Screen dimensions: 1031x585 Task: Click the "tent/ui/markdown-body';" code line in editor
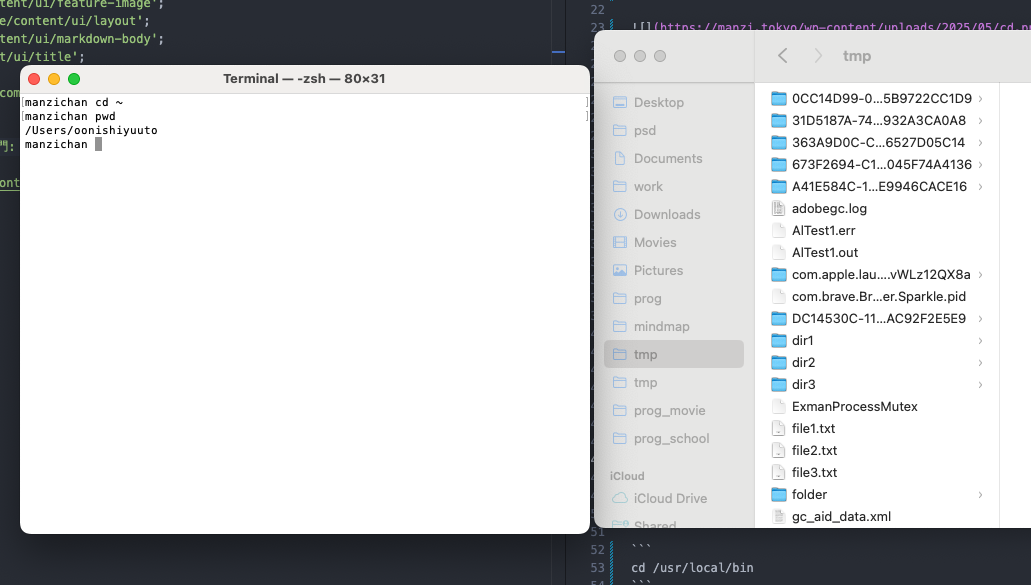pos(82,39)
